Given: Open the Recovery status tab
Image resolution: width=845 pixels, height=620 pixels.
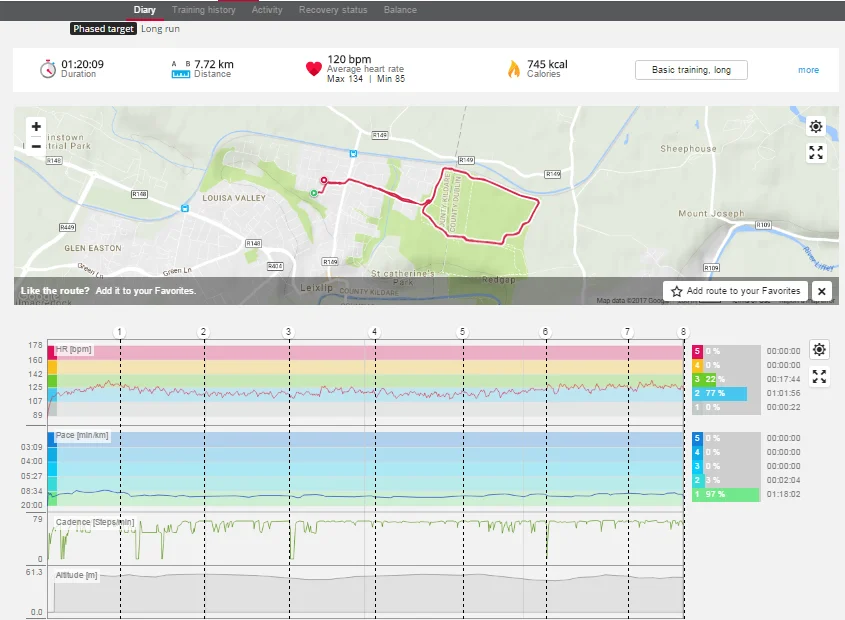Looking at the screenshot, I should 334,10.
